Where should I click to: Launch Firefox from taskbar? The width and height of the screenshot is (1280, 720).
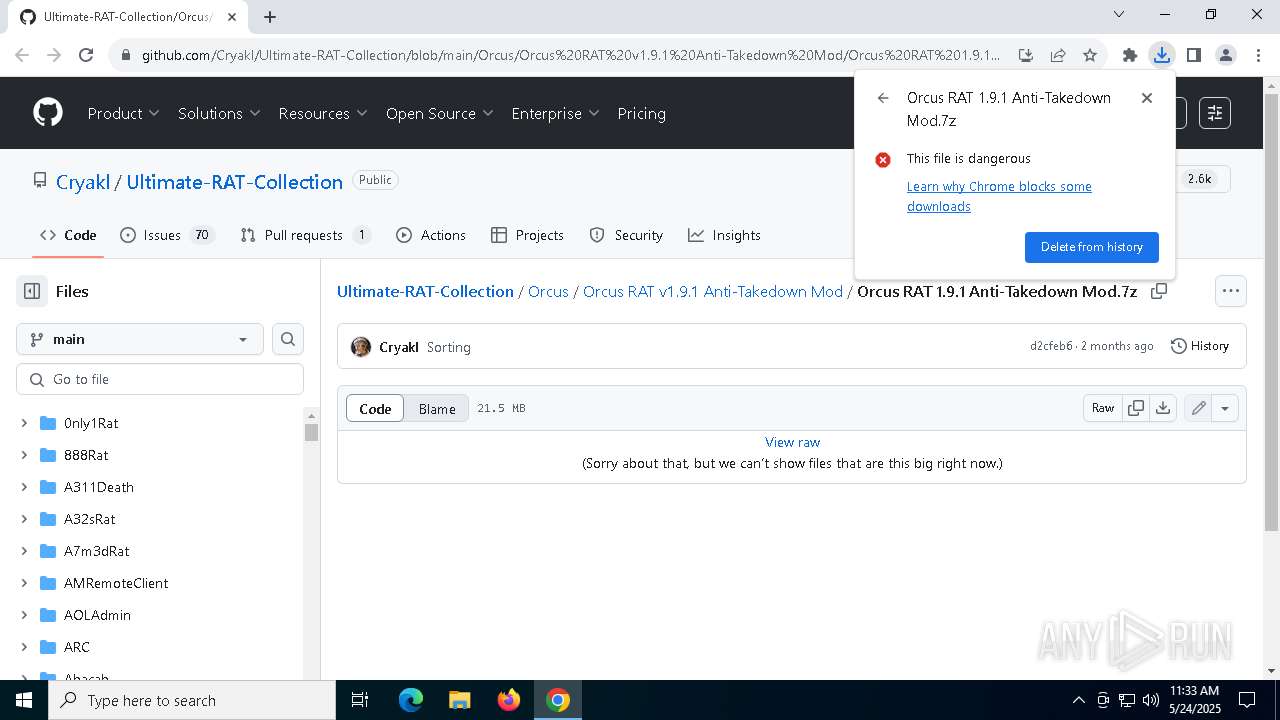[x=509, y=700]
